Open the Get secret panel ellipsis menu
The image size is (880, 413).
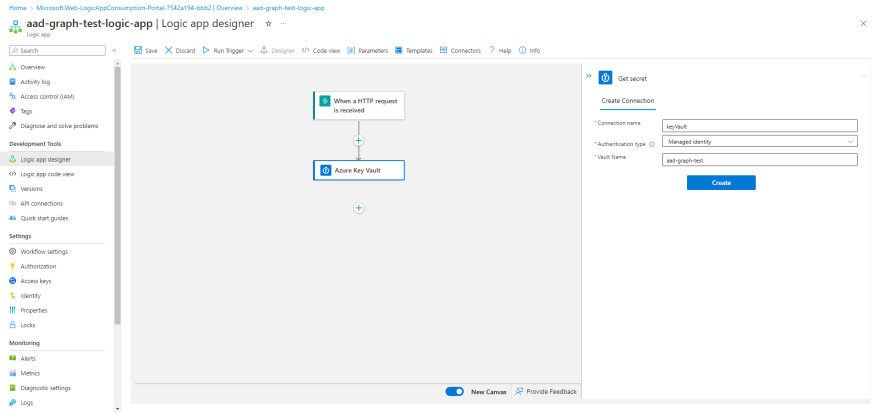click(x=864, y=76)
